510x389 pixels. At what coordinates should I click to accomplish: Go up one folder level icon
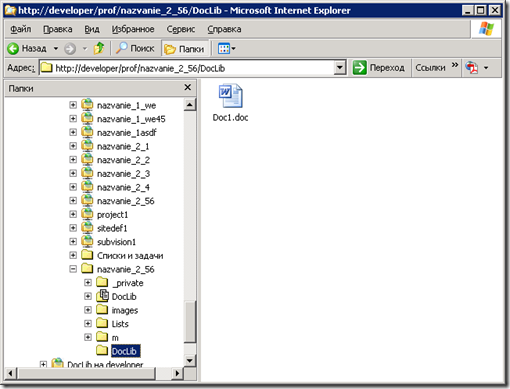point(99,48)
